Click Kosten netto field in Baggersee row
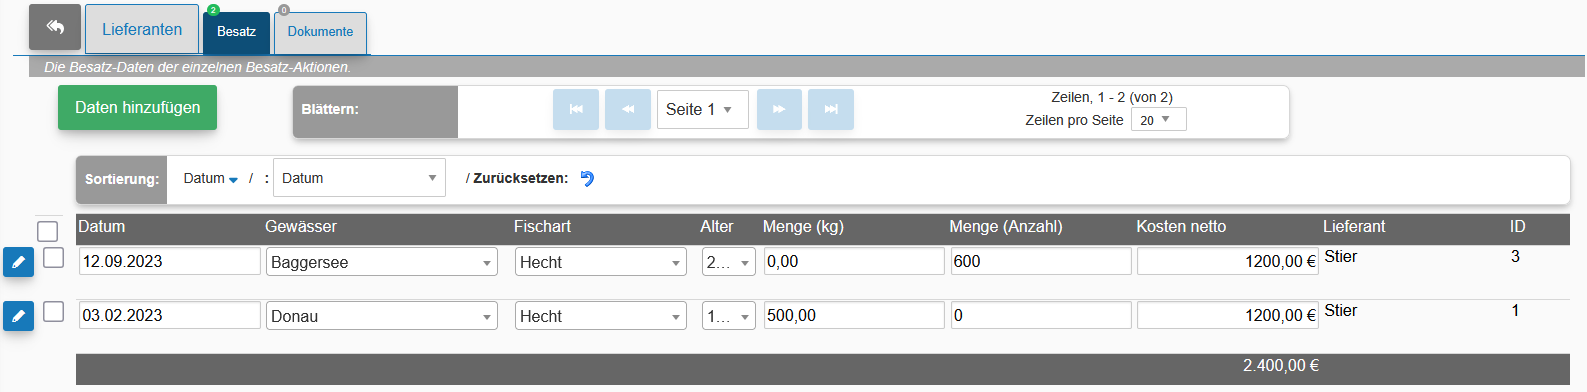Image resolution: width=1587 pixels, height=392 pixels. (1228, 261)
